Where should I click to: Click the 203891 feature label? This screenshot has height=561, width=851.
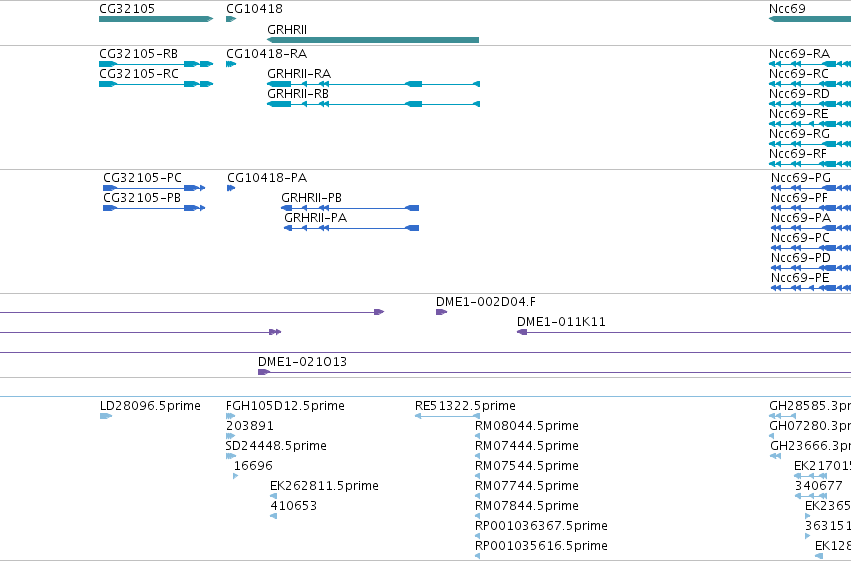pyautogui.click(x=250, y=426)
